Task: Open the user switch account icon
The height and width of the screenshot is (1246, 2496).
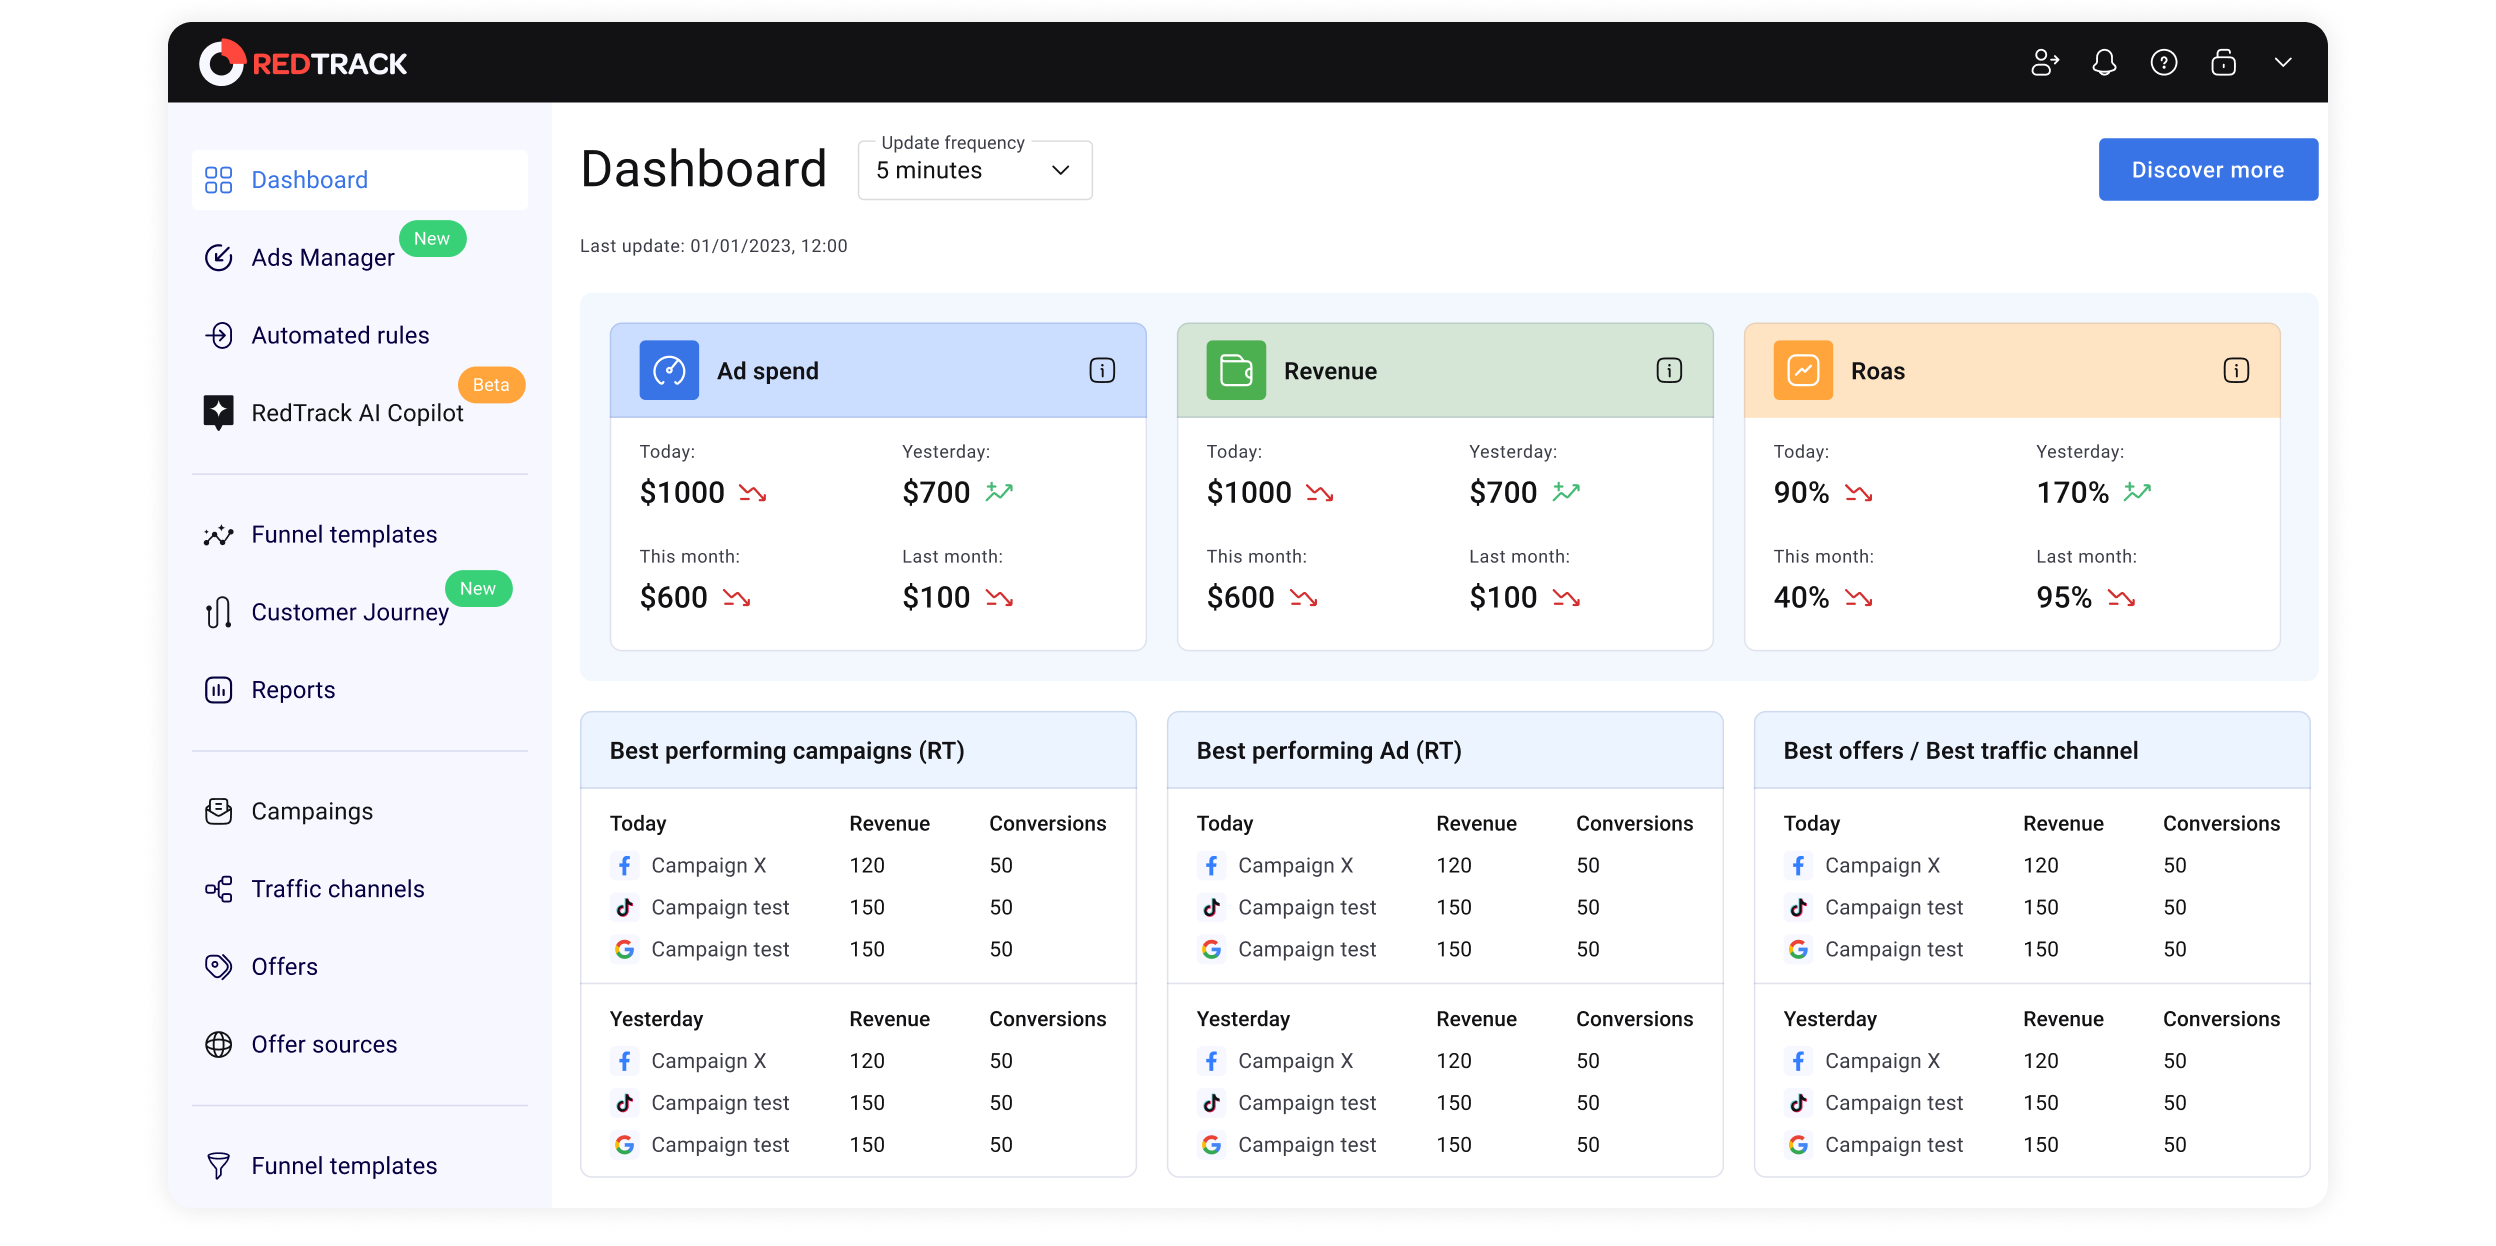Action: (x=2045, y=63)
